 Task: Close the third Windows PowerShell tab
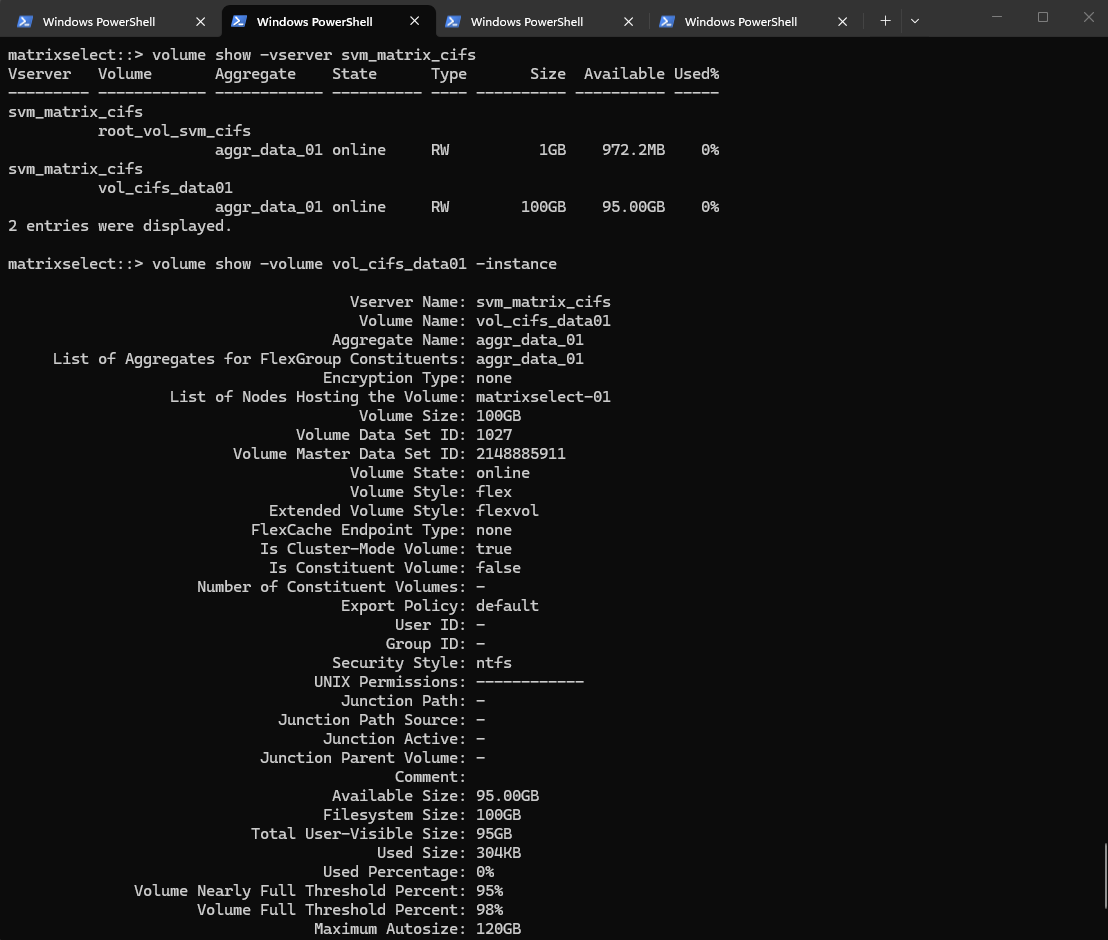click(629, 21)
